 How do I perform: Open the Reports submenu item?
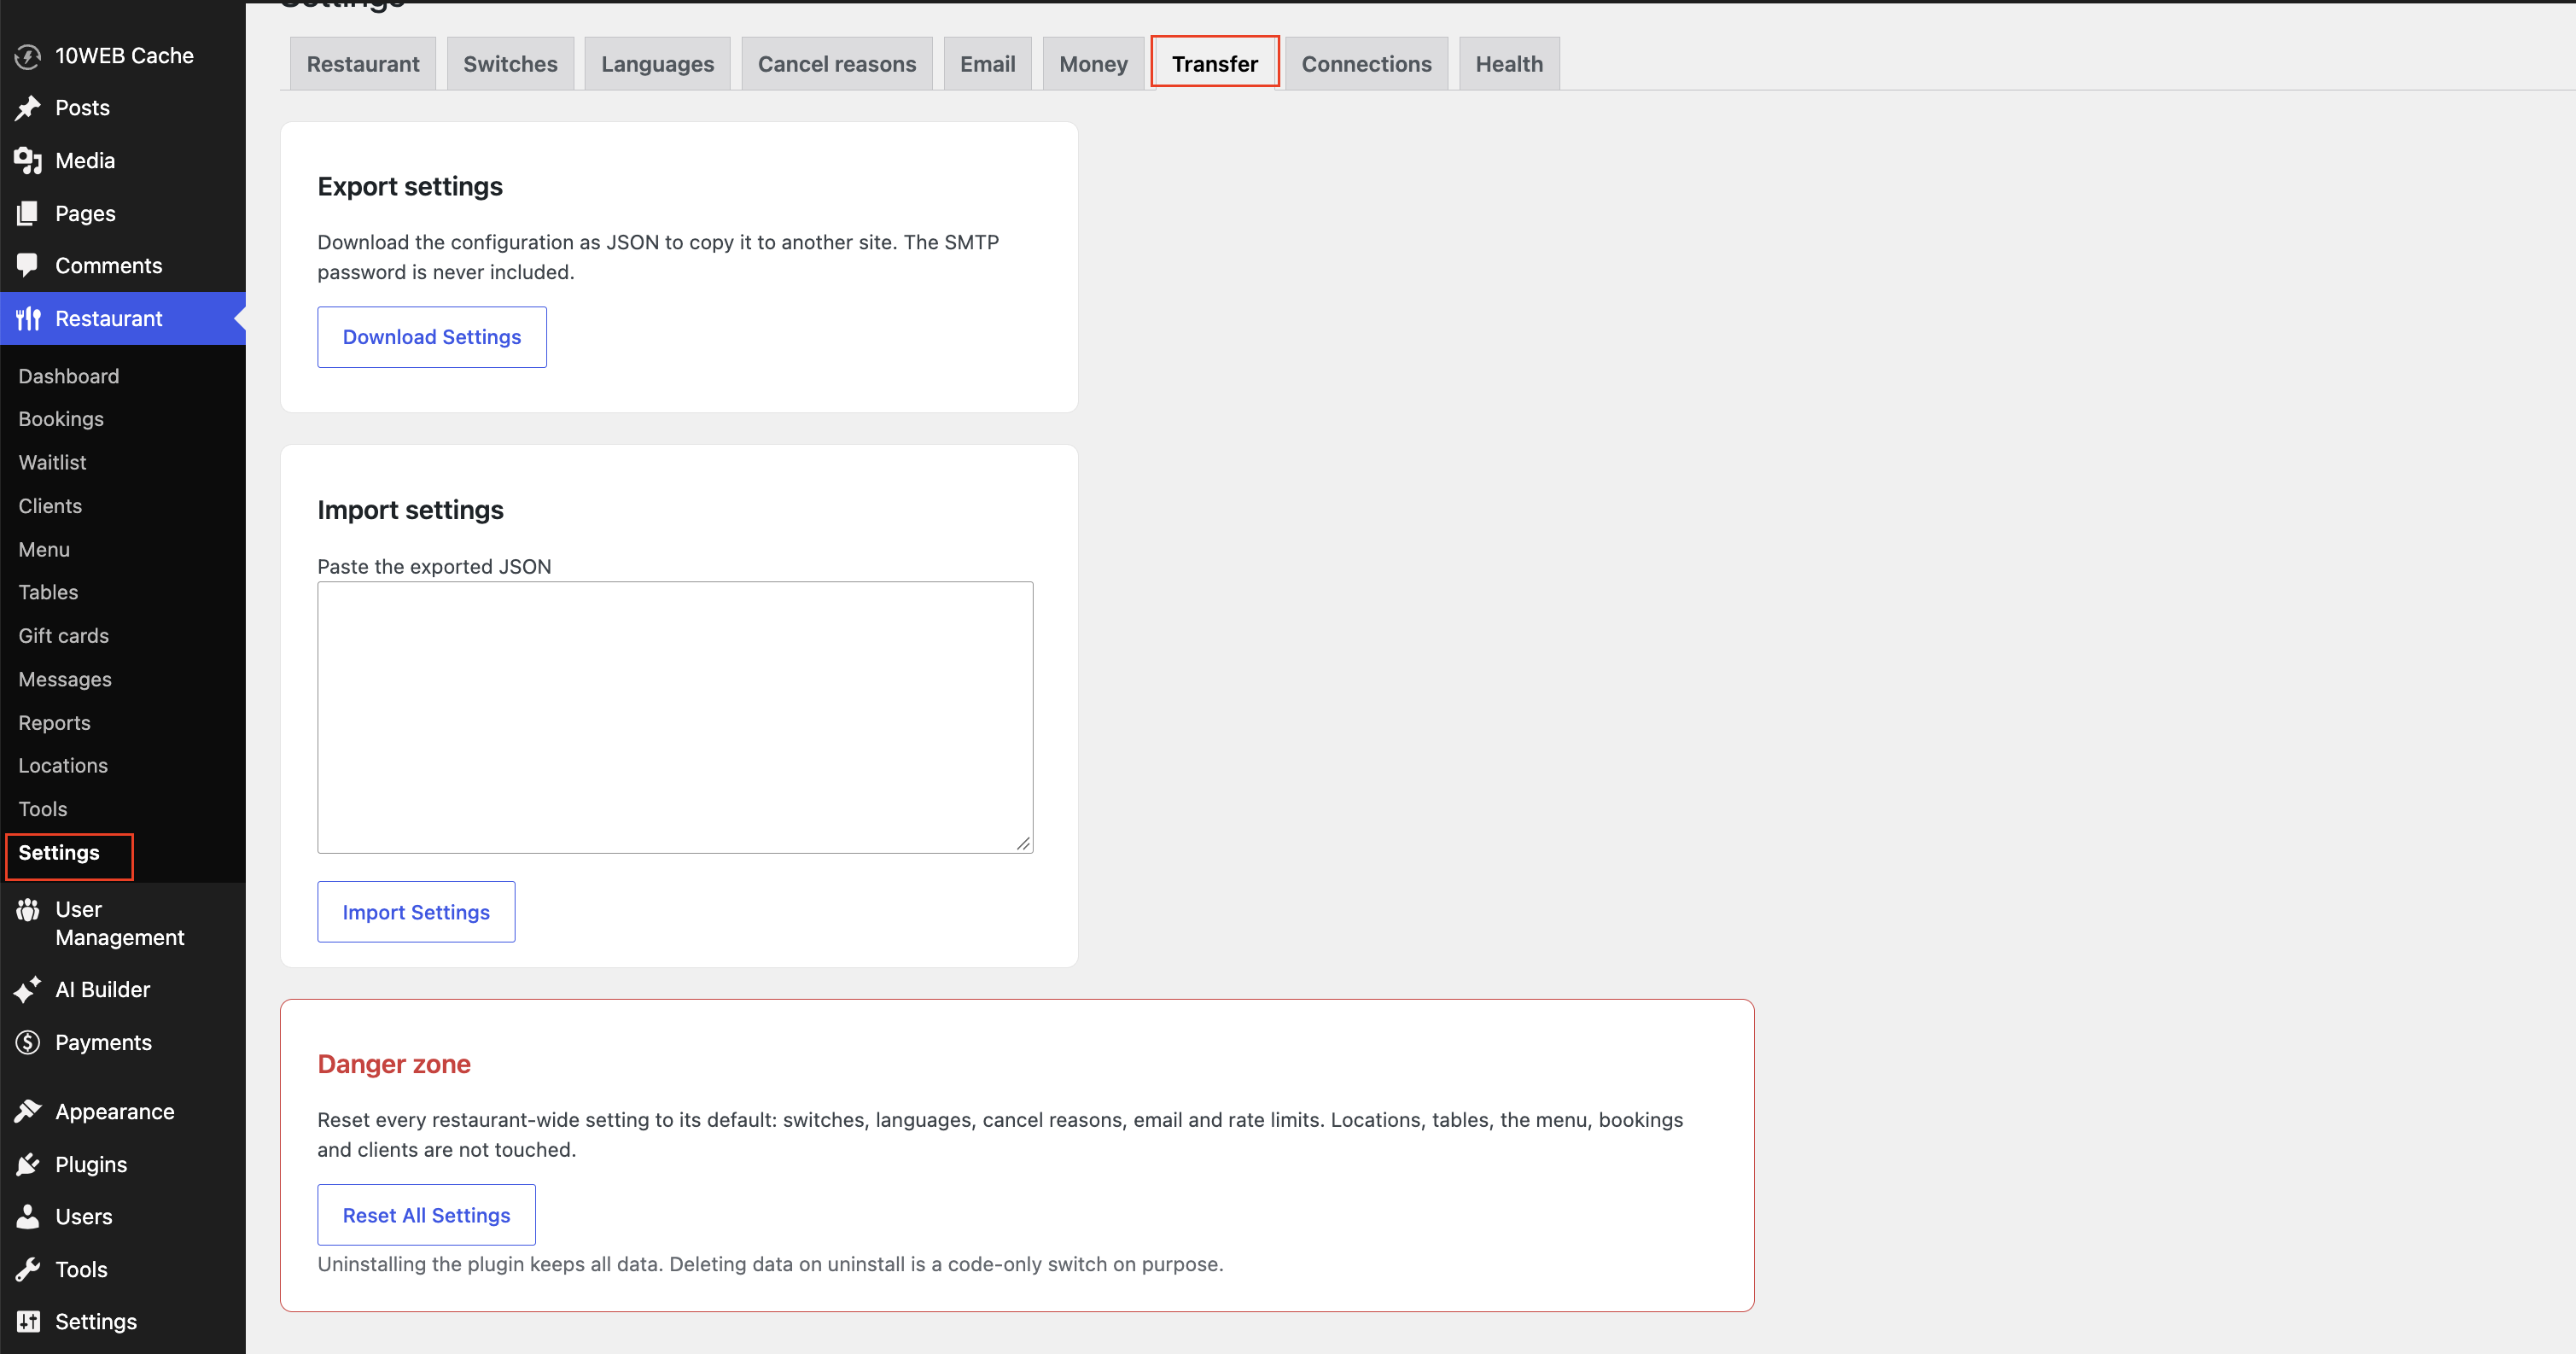click(x=54, y=723)
